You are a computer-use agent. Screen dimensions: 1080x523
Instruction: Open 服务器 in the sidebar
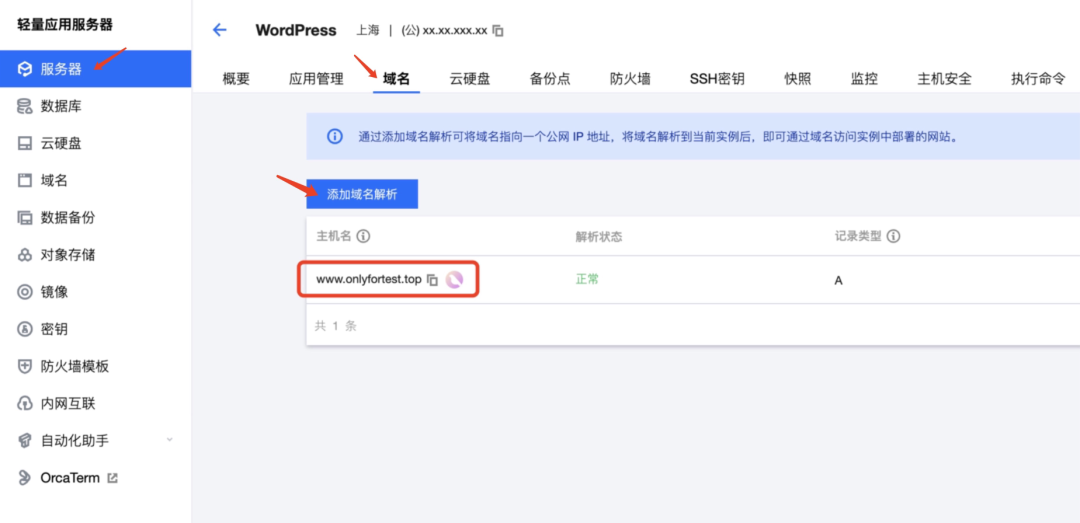tap(96, 69)
